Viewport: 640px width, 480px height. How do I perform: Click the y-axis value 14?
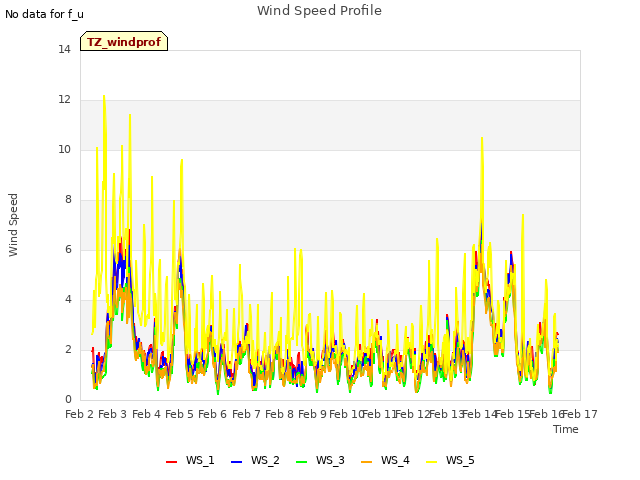coord(64,49)
